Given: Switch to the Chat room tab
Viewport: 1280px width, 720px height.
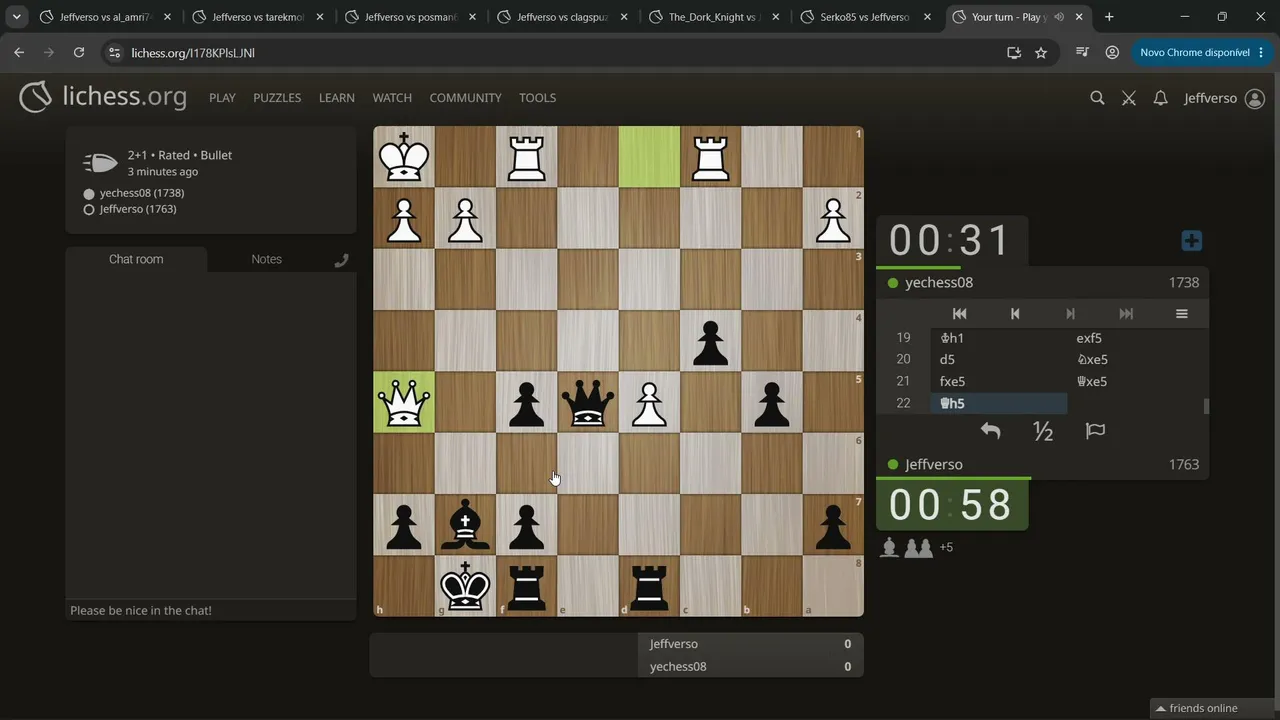Looking at the screenshot, I should coord(136,259).
